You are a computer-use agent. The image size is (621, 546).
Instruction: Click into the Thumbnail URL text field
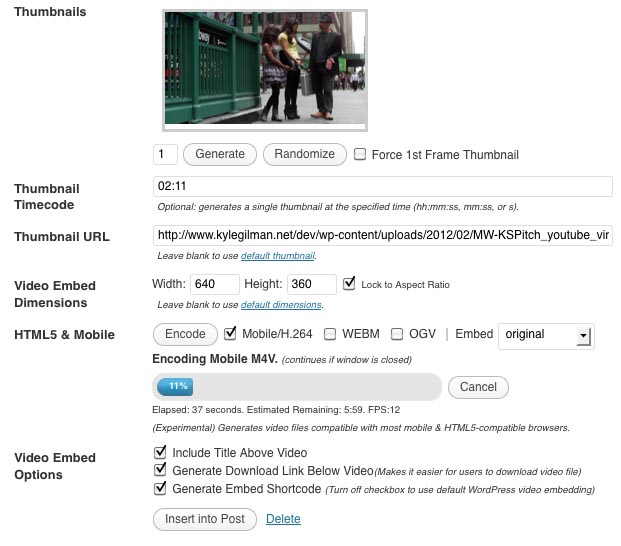383,235
